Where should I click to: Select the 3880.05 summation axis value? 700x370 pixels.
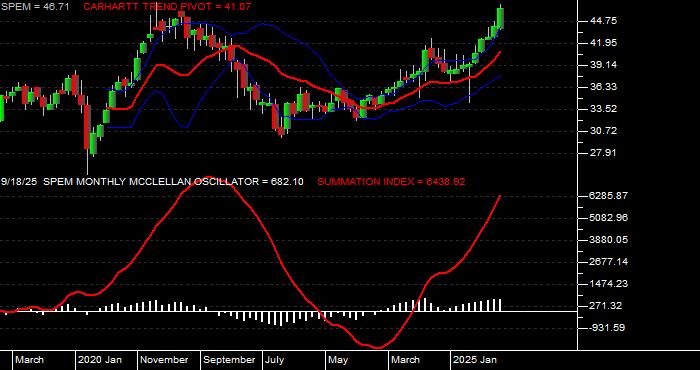click(608, 240)
